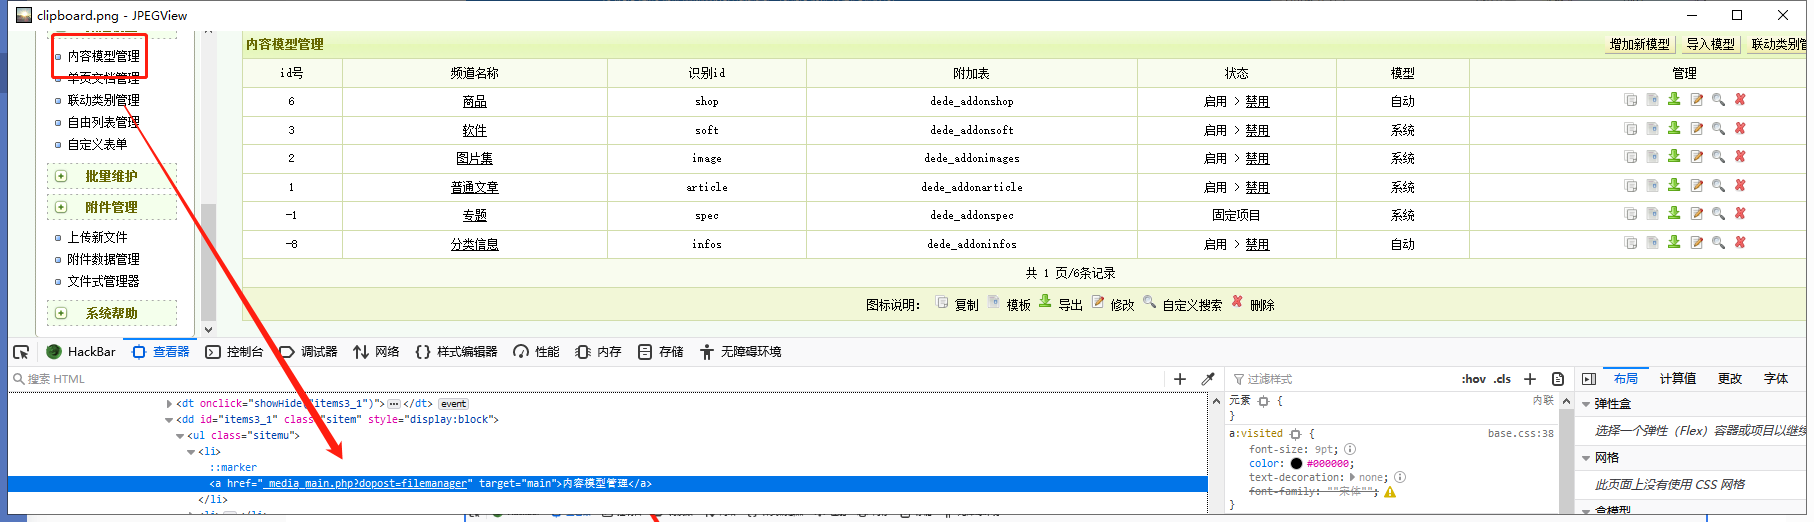Delete the 专题 model row

1740,214
